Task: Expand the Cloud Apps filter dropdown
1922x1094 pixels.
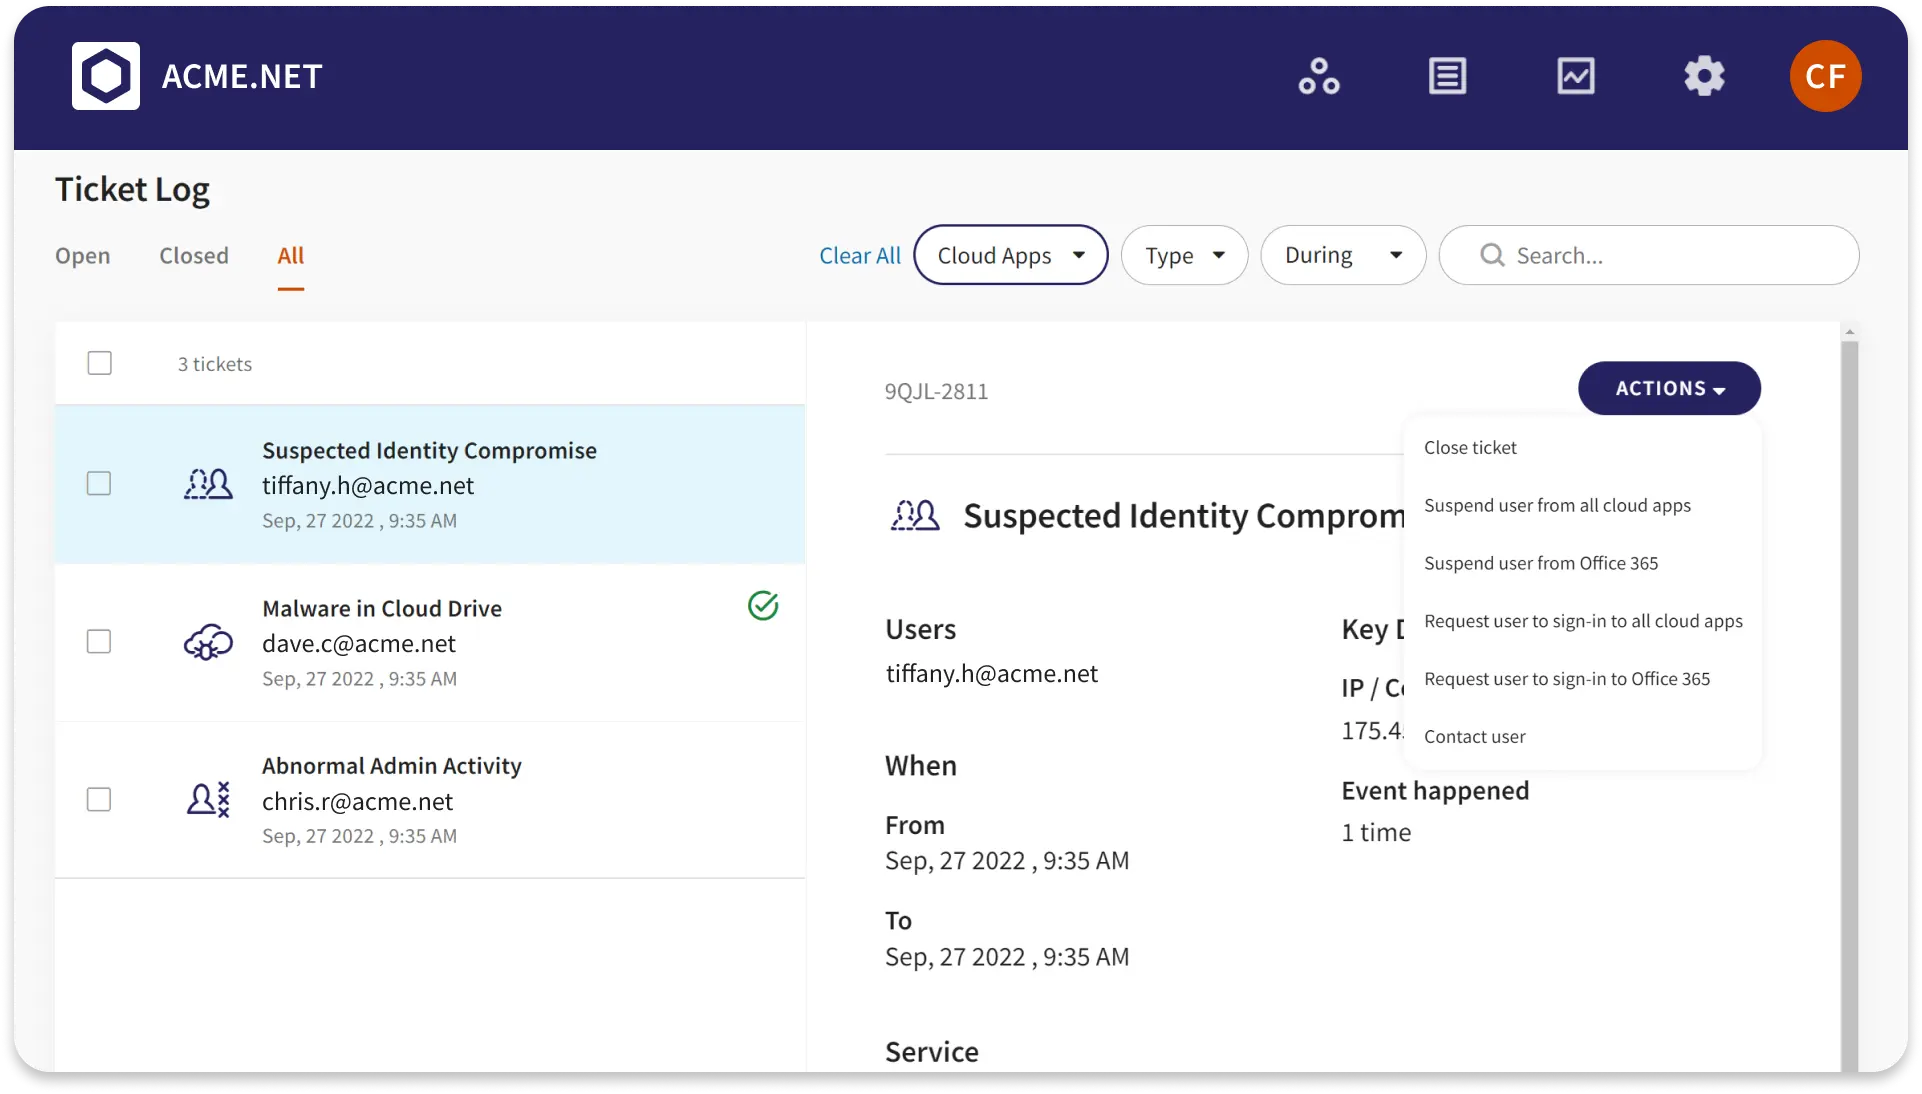Action: (x=1011, y=255)
